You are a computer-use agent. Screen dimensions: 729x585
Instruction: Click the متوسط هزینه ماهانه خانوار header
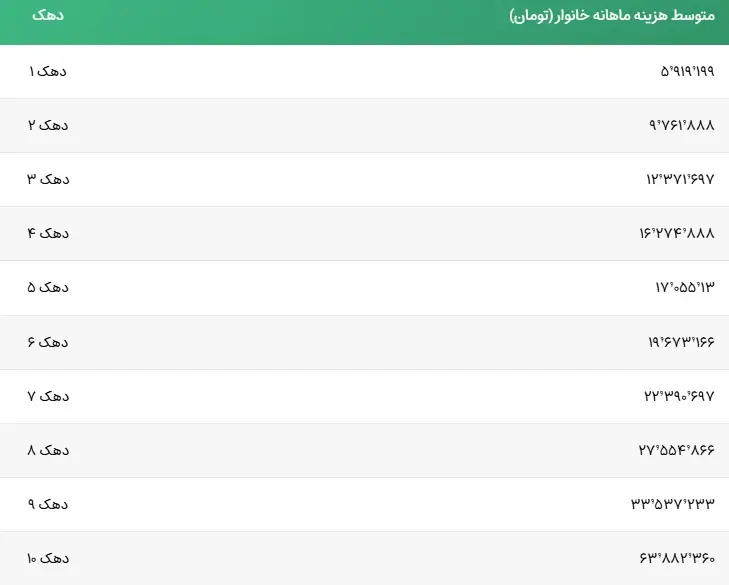[612, 16]
